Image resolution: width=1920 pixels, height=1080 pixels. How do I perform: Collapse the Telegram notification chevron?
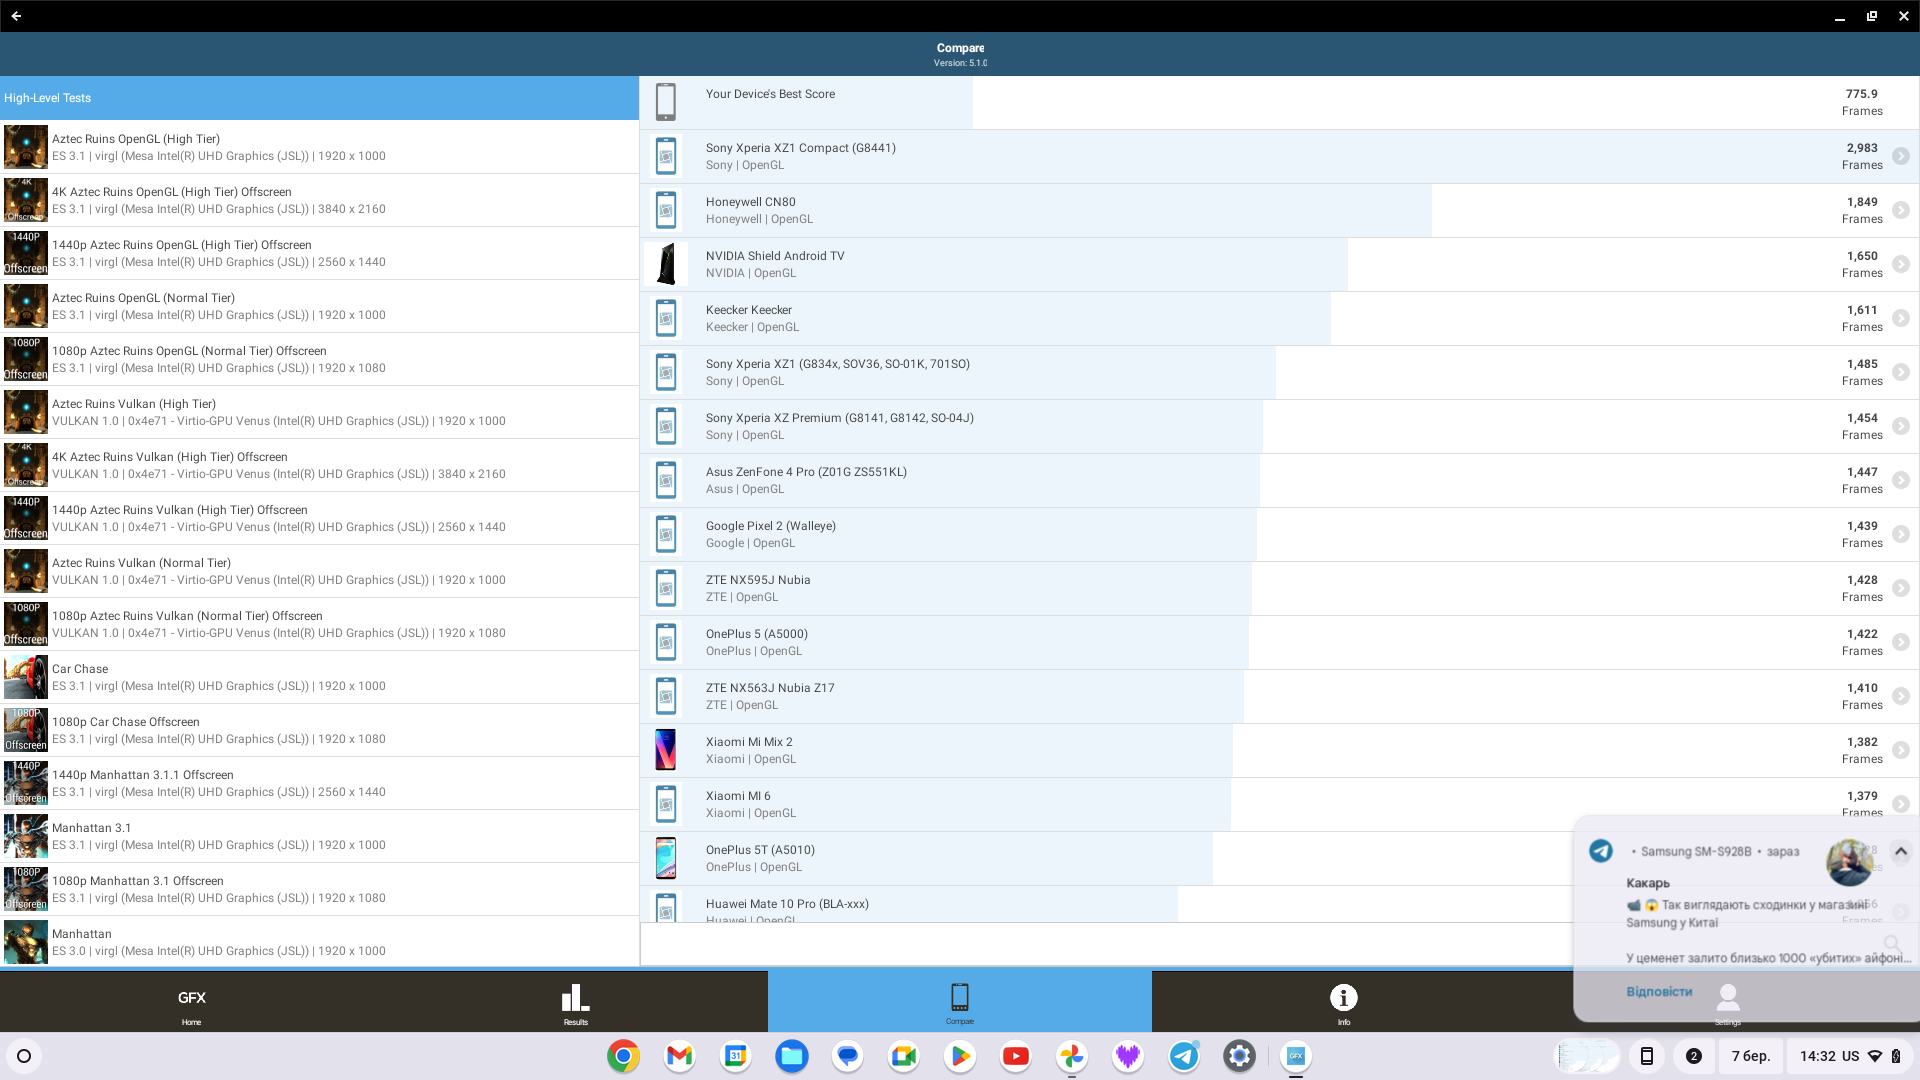(1900, 852)
